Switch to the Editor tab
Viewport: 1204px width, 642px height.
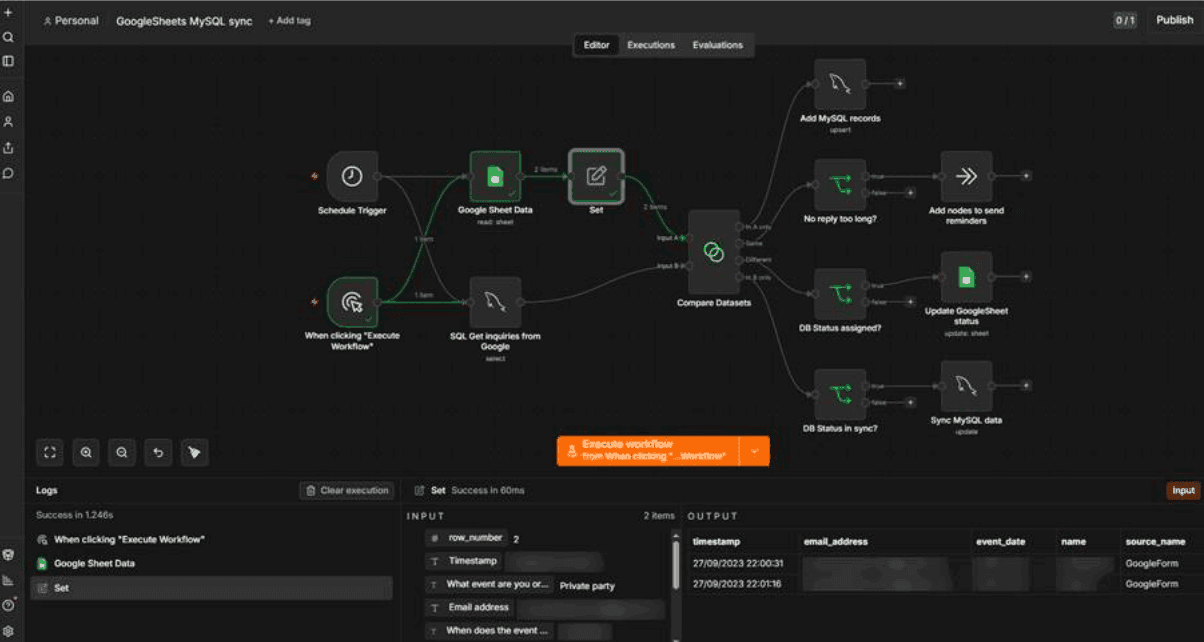pos(596,45)
